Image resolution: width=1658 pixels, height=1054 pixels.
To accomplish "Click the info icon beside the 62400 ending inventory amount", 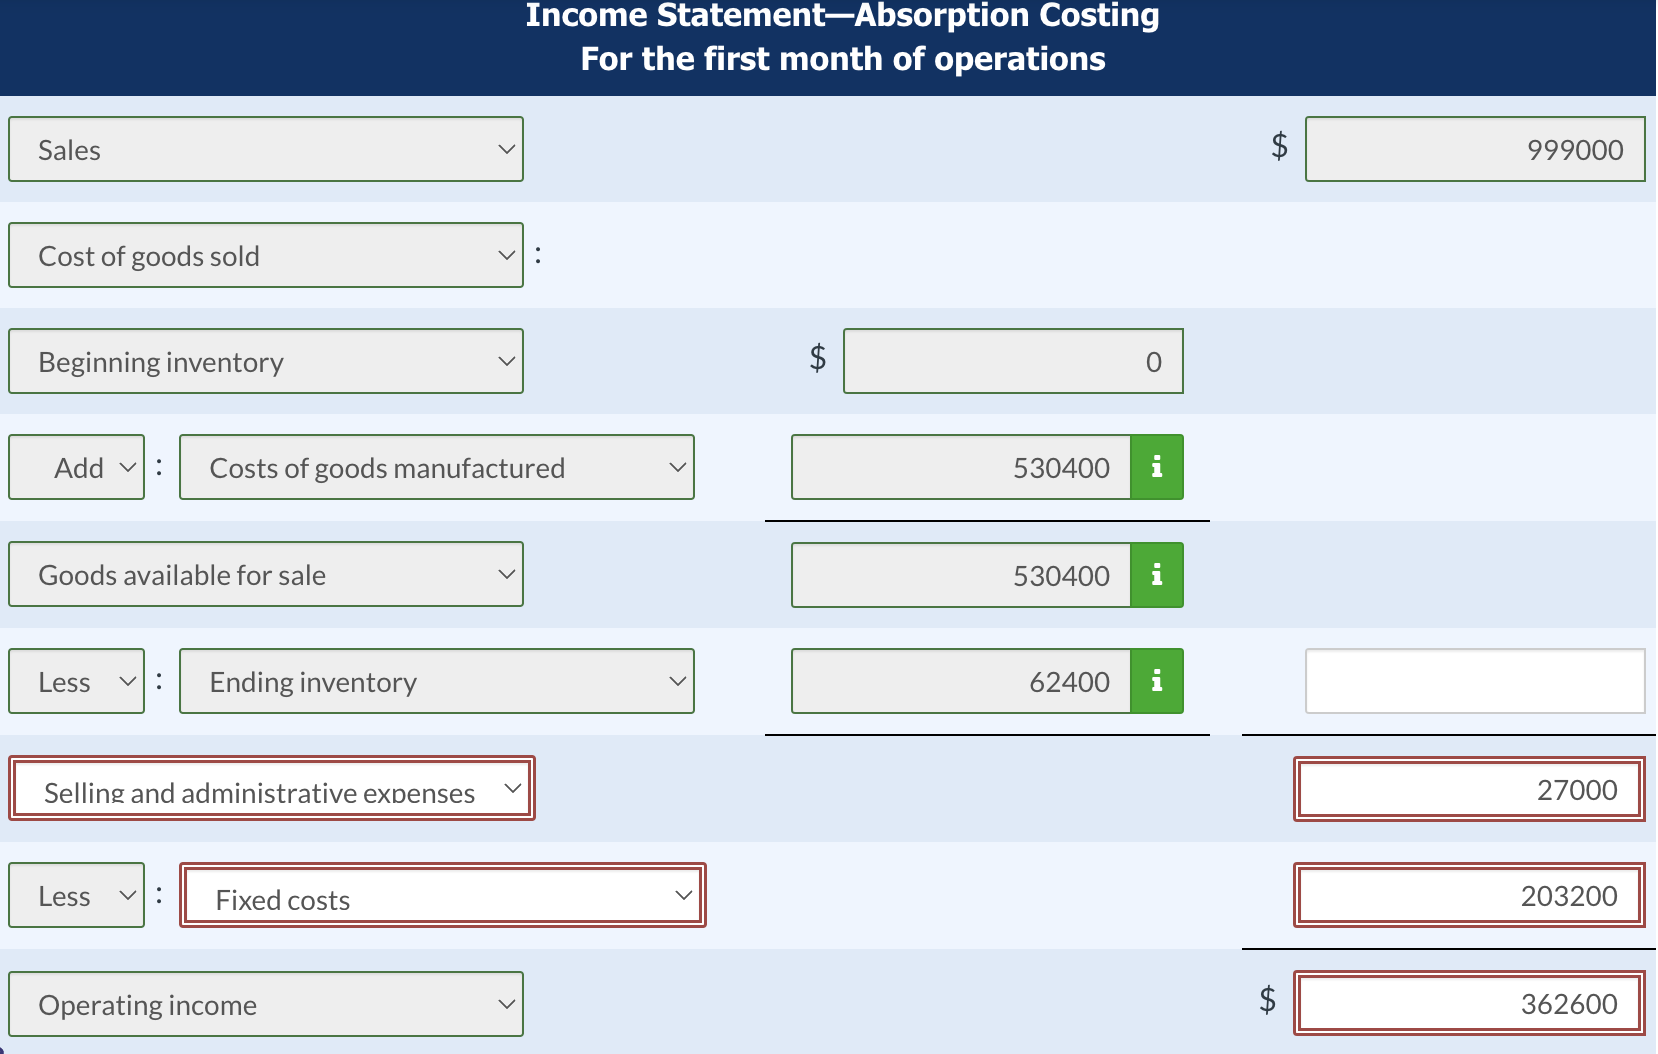I will tap(1157, 681).
